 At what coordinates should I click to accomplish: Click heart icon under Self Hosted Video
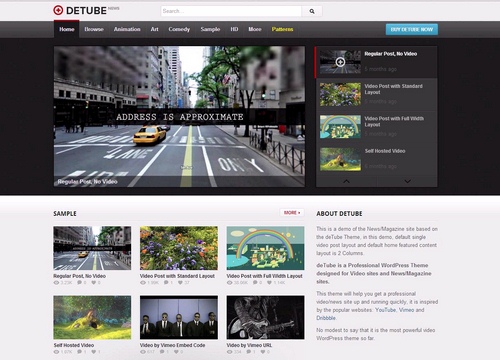click(94, 352)
